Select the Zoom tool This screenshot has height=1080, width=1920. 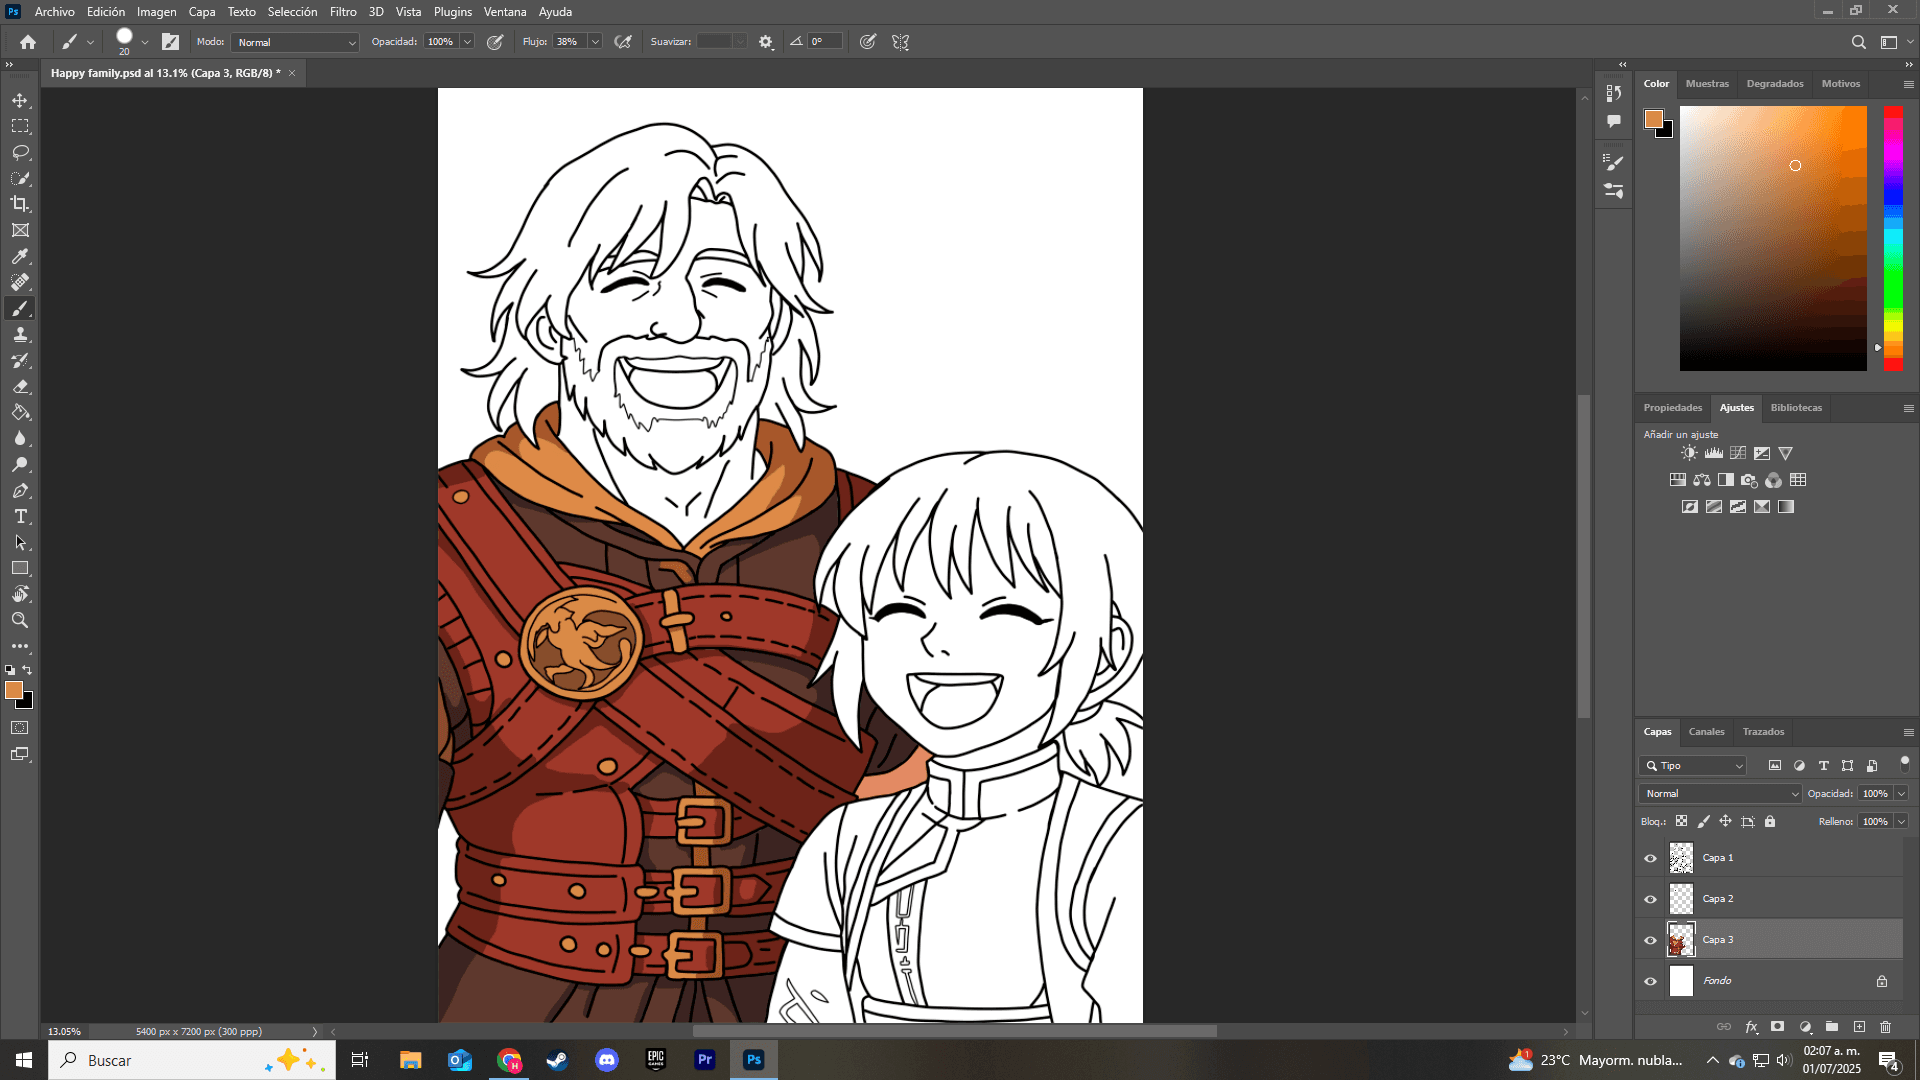click(x=20, y=620)
